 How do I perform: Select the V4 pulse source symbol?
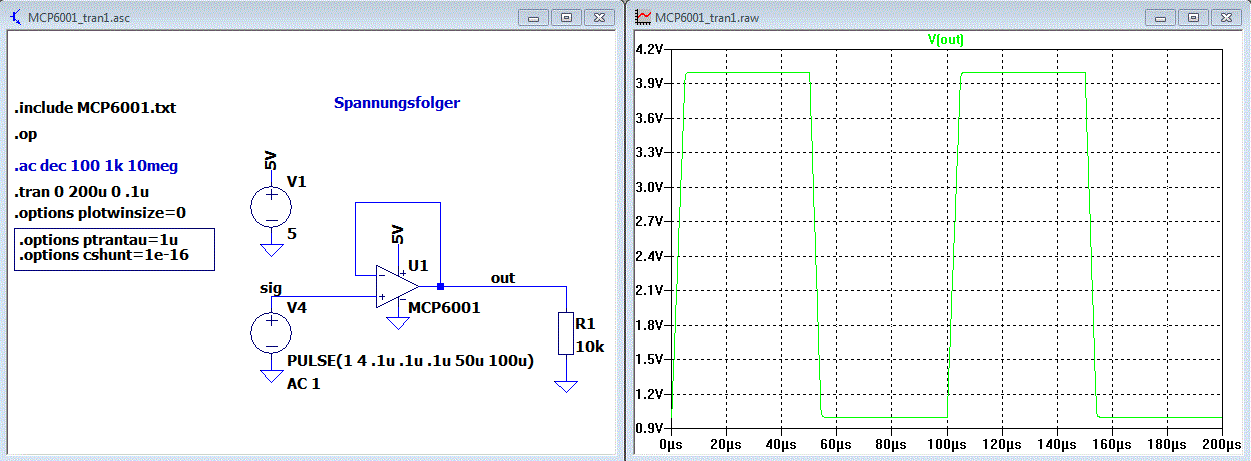tap(270, 332)
